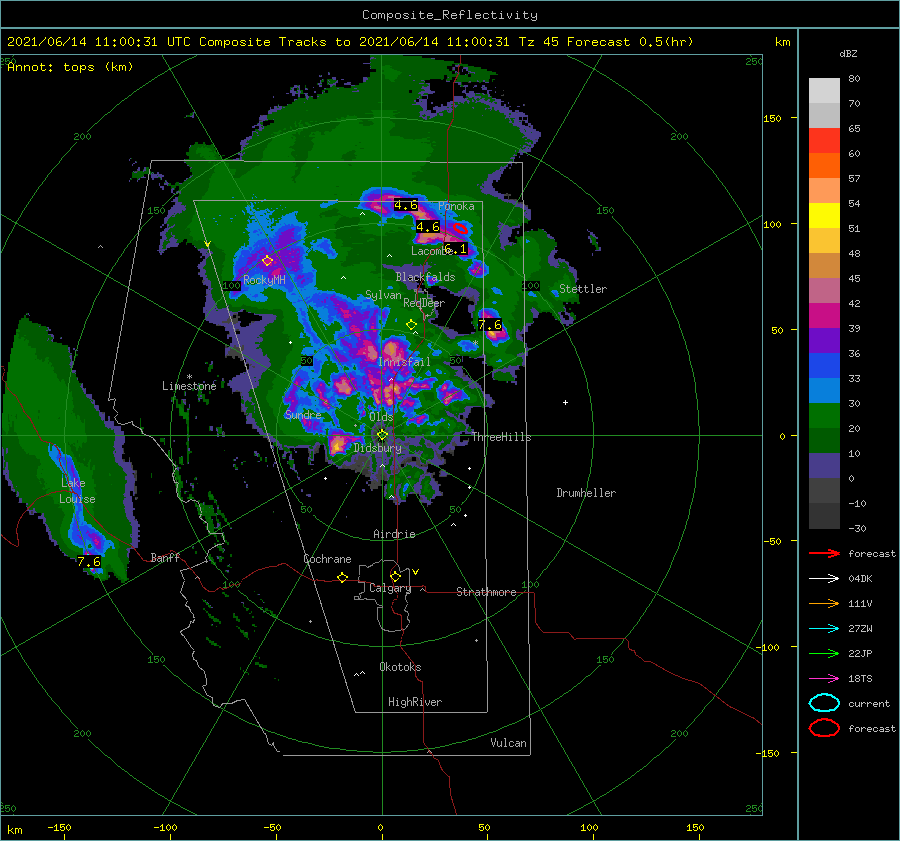
Task: Select the cyan current ellipse in legend
Action: tap(824, 703)
